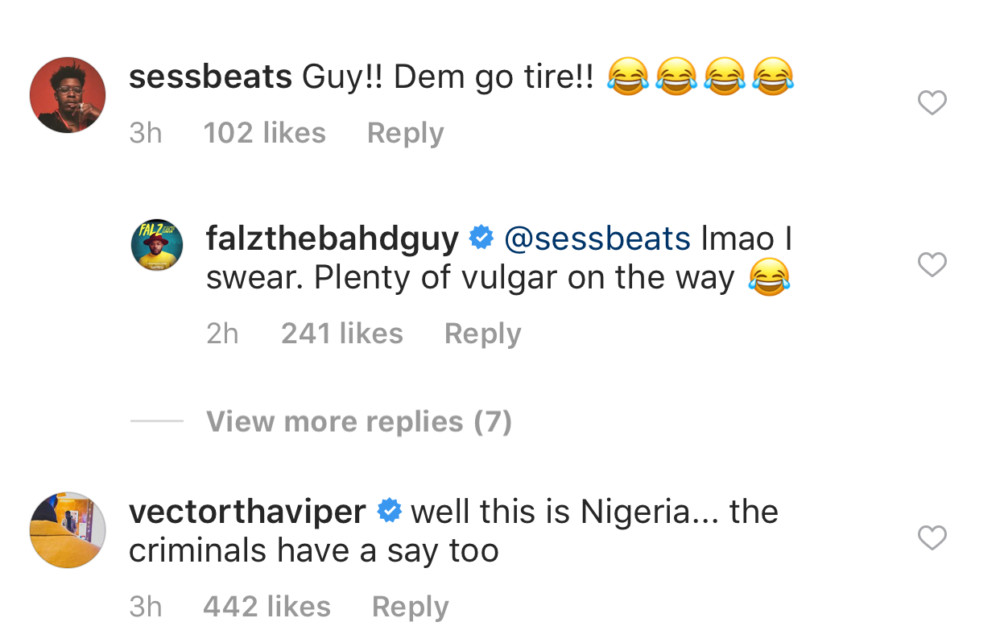
Task: Open the sessbeats username link
Action: (x=210, y=77)
